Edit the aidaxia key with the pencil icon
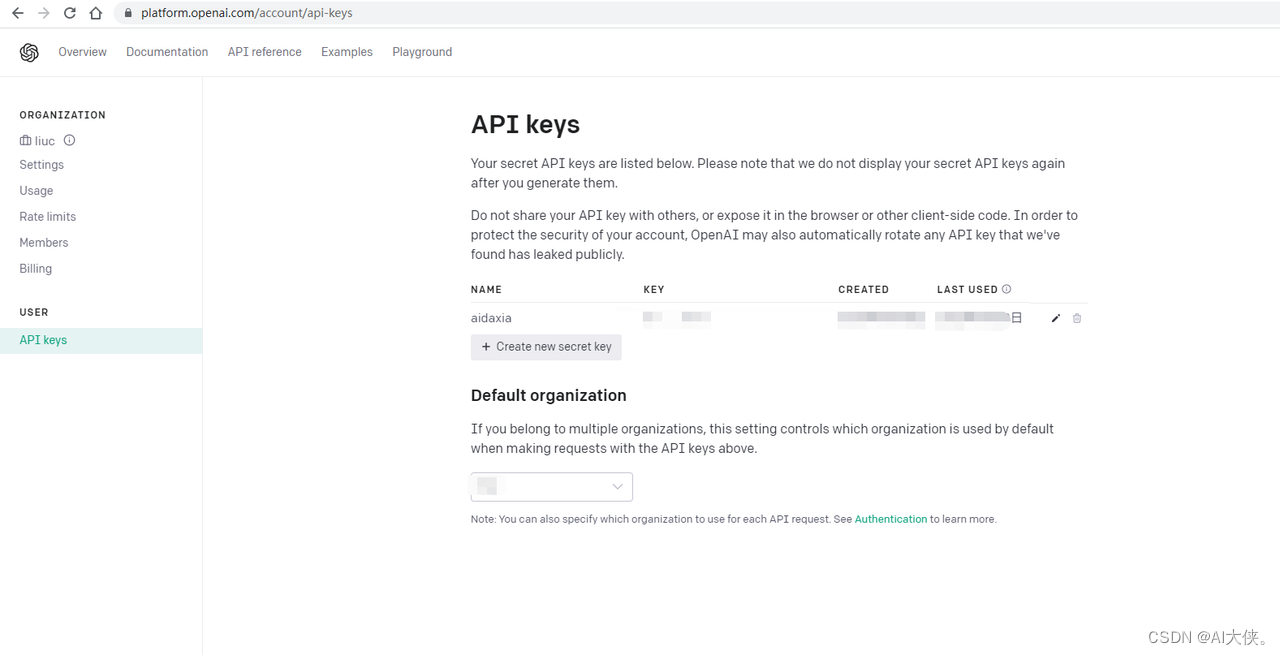Image resolution: width=1280 pixels, height=655 pixels. [1056, 318]
